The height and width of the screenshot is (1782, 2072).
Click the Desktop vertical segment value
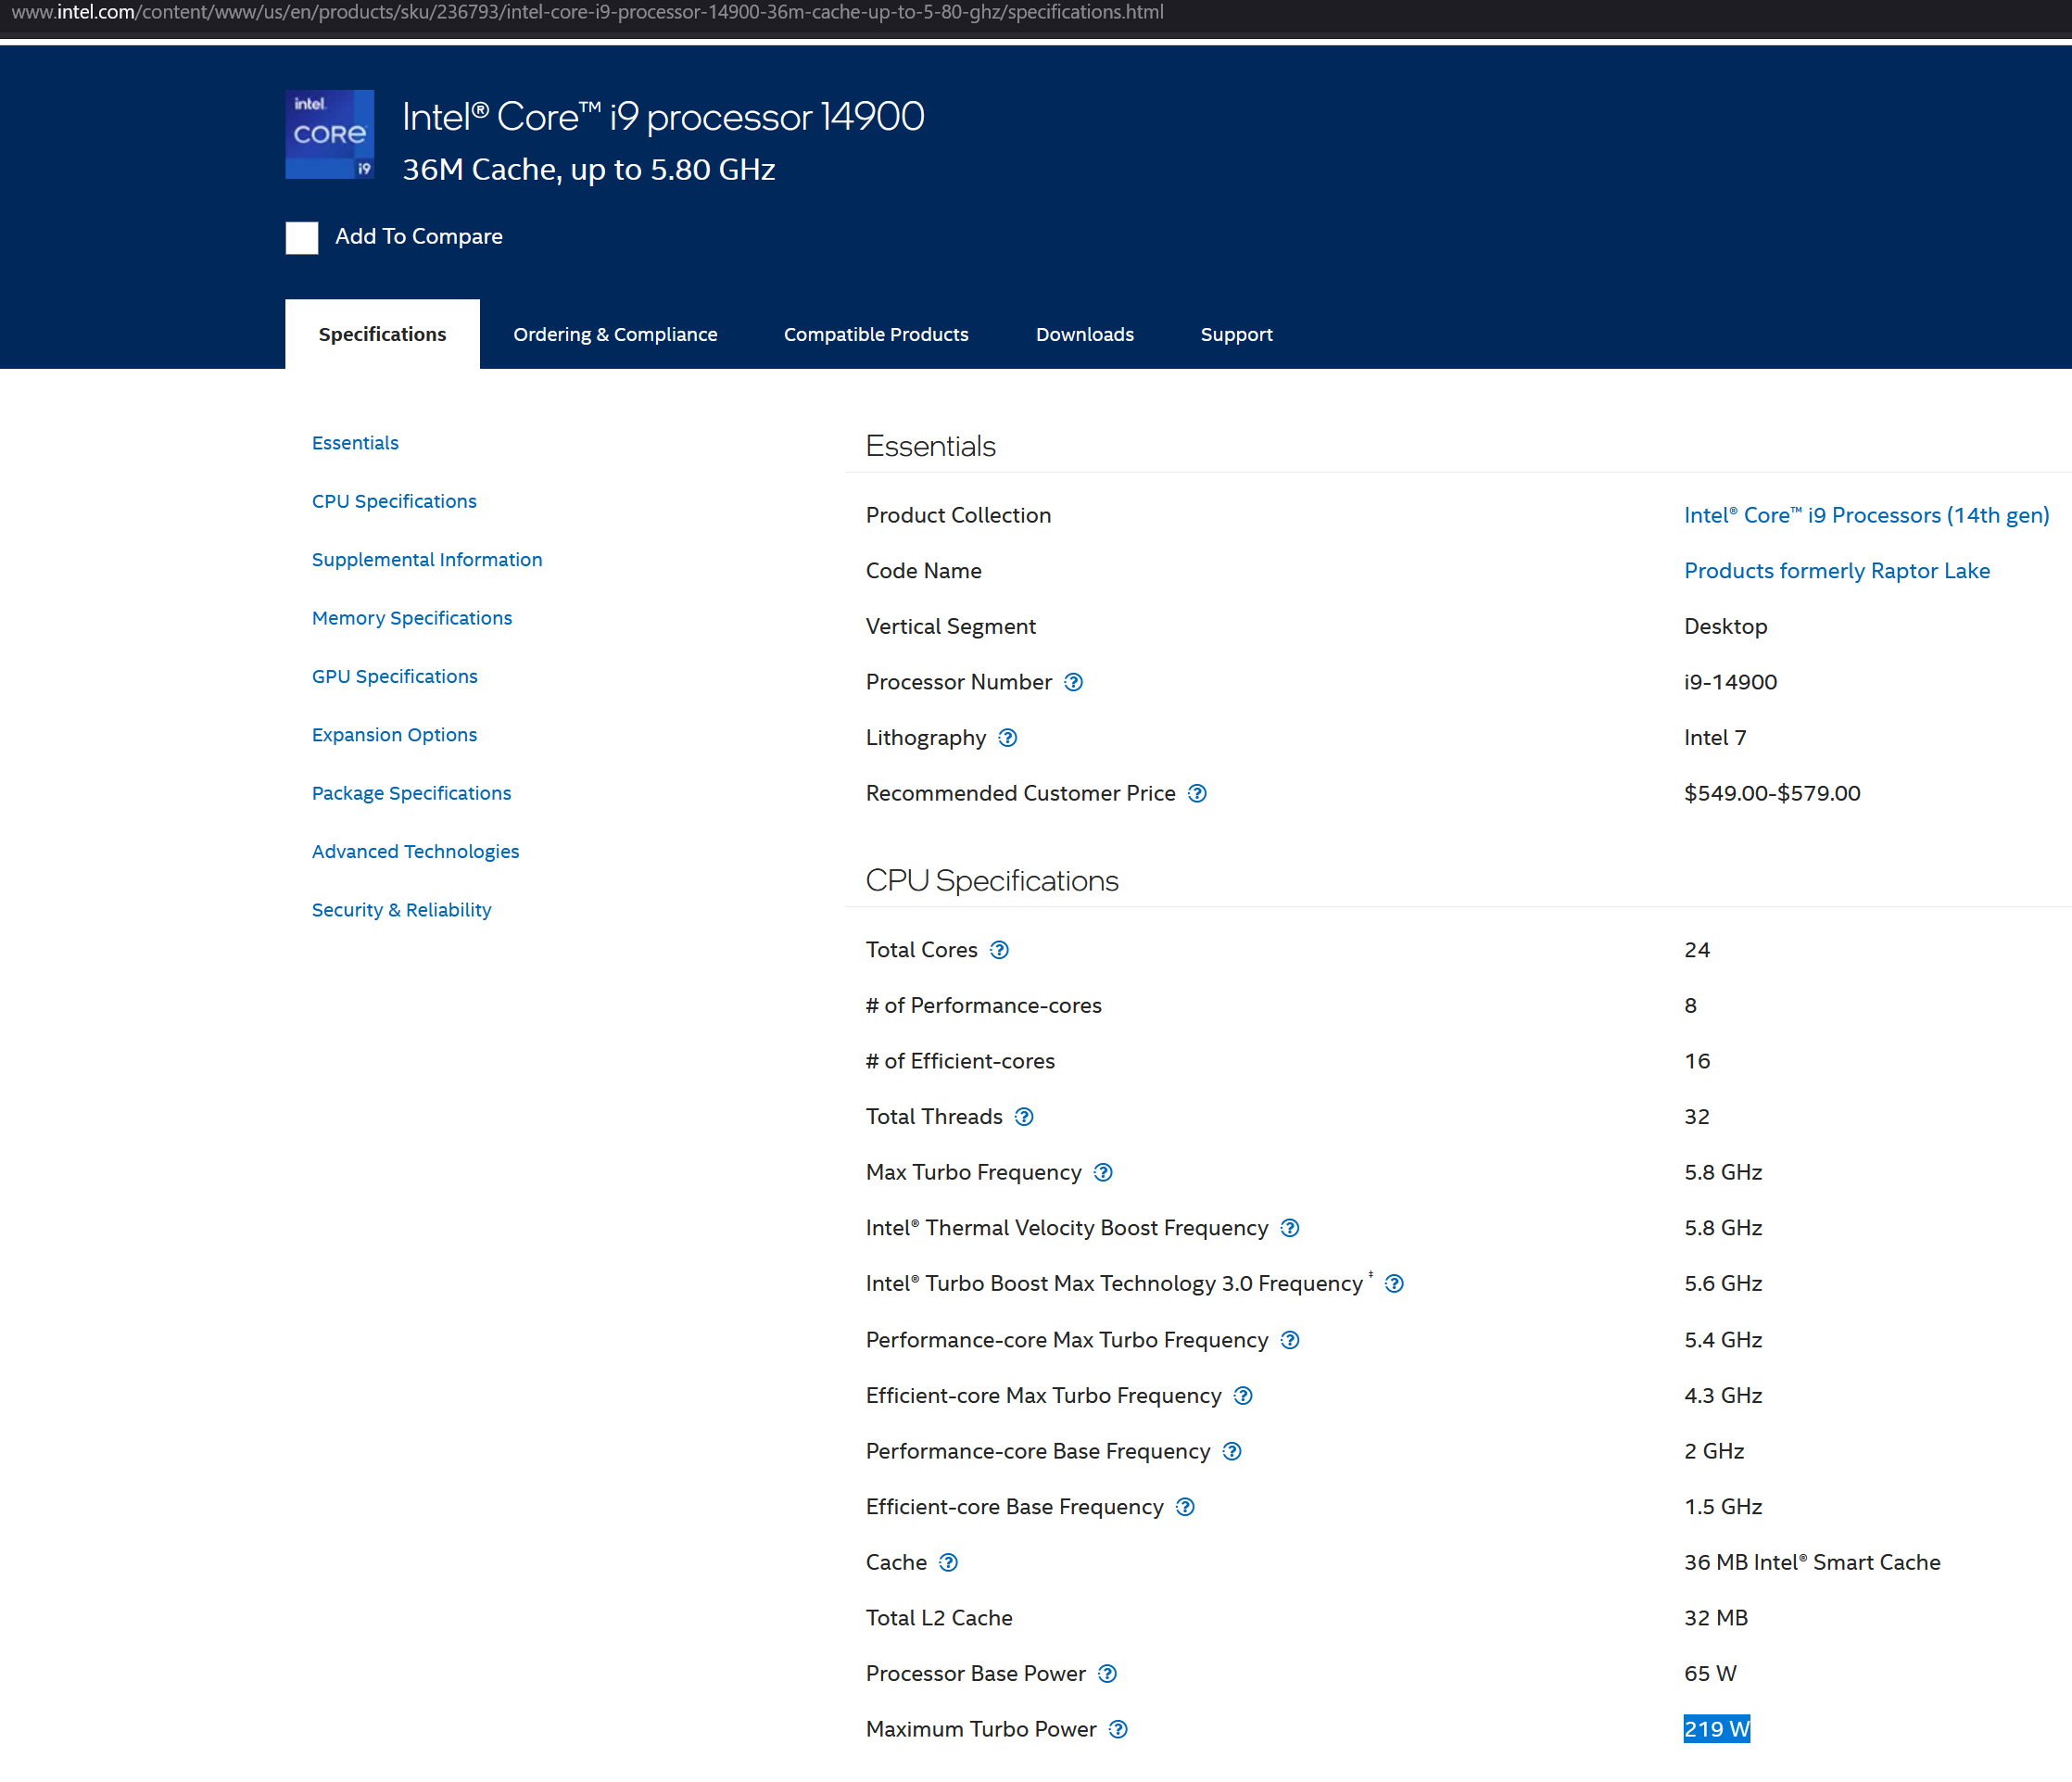(x=1725, y=627)
